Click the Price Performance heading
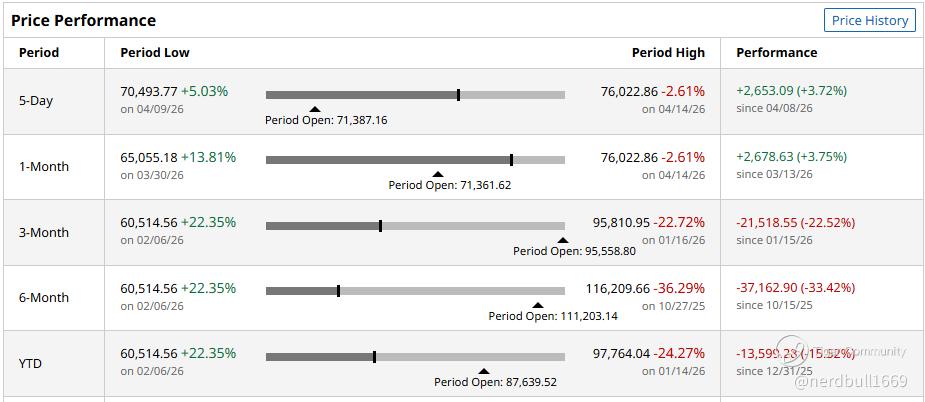Viewport: 925px width, 402px height. (x=83, y=20)
